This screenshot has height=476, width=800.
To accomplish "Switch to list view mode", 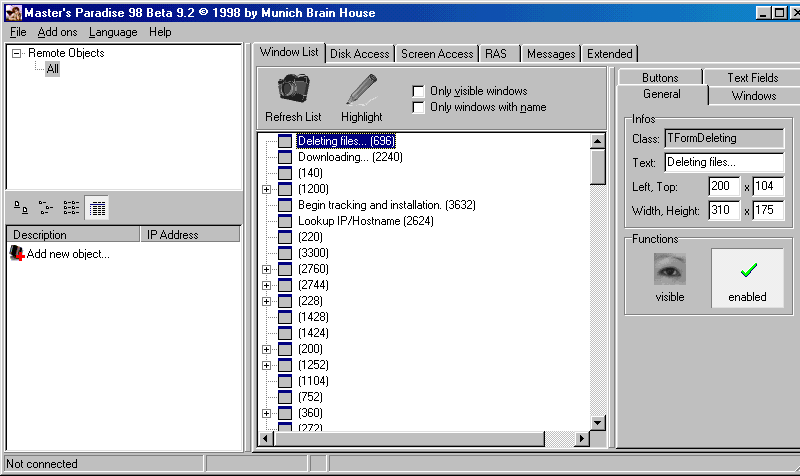I will 71,208.
